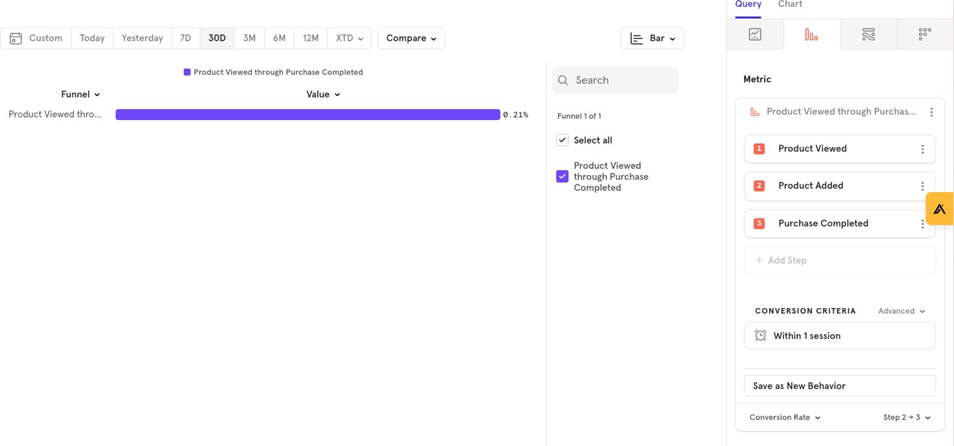Select the 7D date range
Image resolution: width=954 pixels, height=446 pixels.
pyautogui.click(x=185, y=38)
